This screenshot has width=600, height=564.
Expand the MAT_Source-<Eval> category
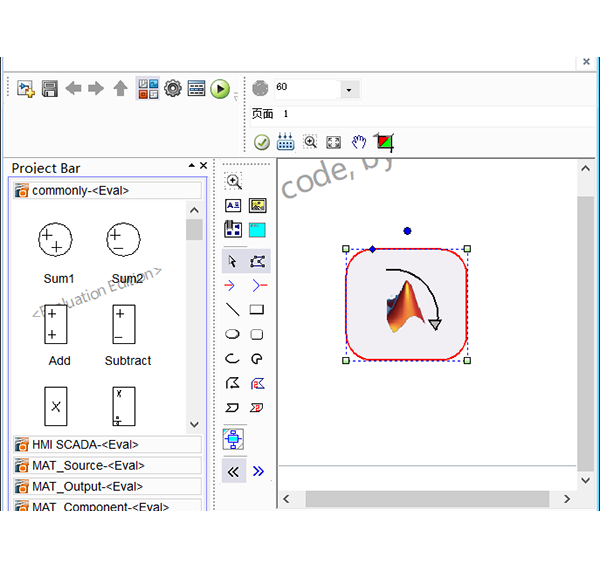tap(108, 465)
